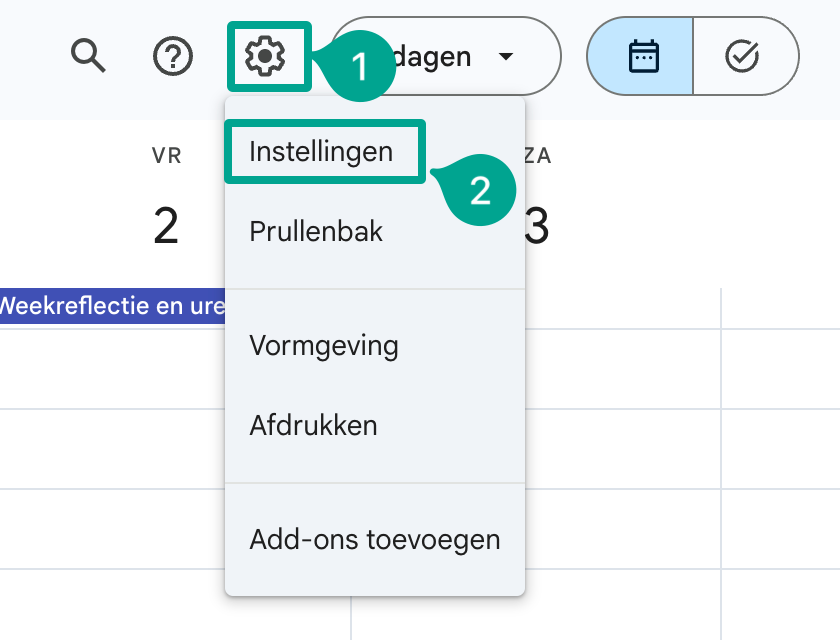
Task: Switch to the tasks checkmark view
Action: [742, 56]
